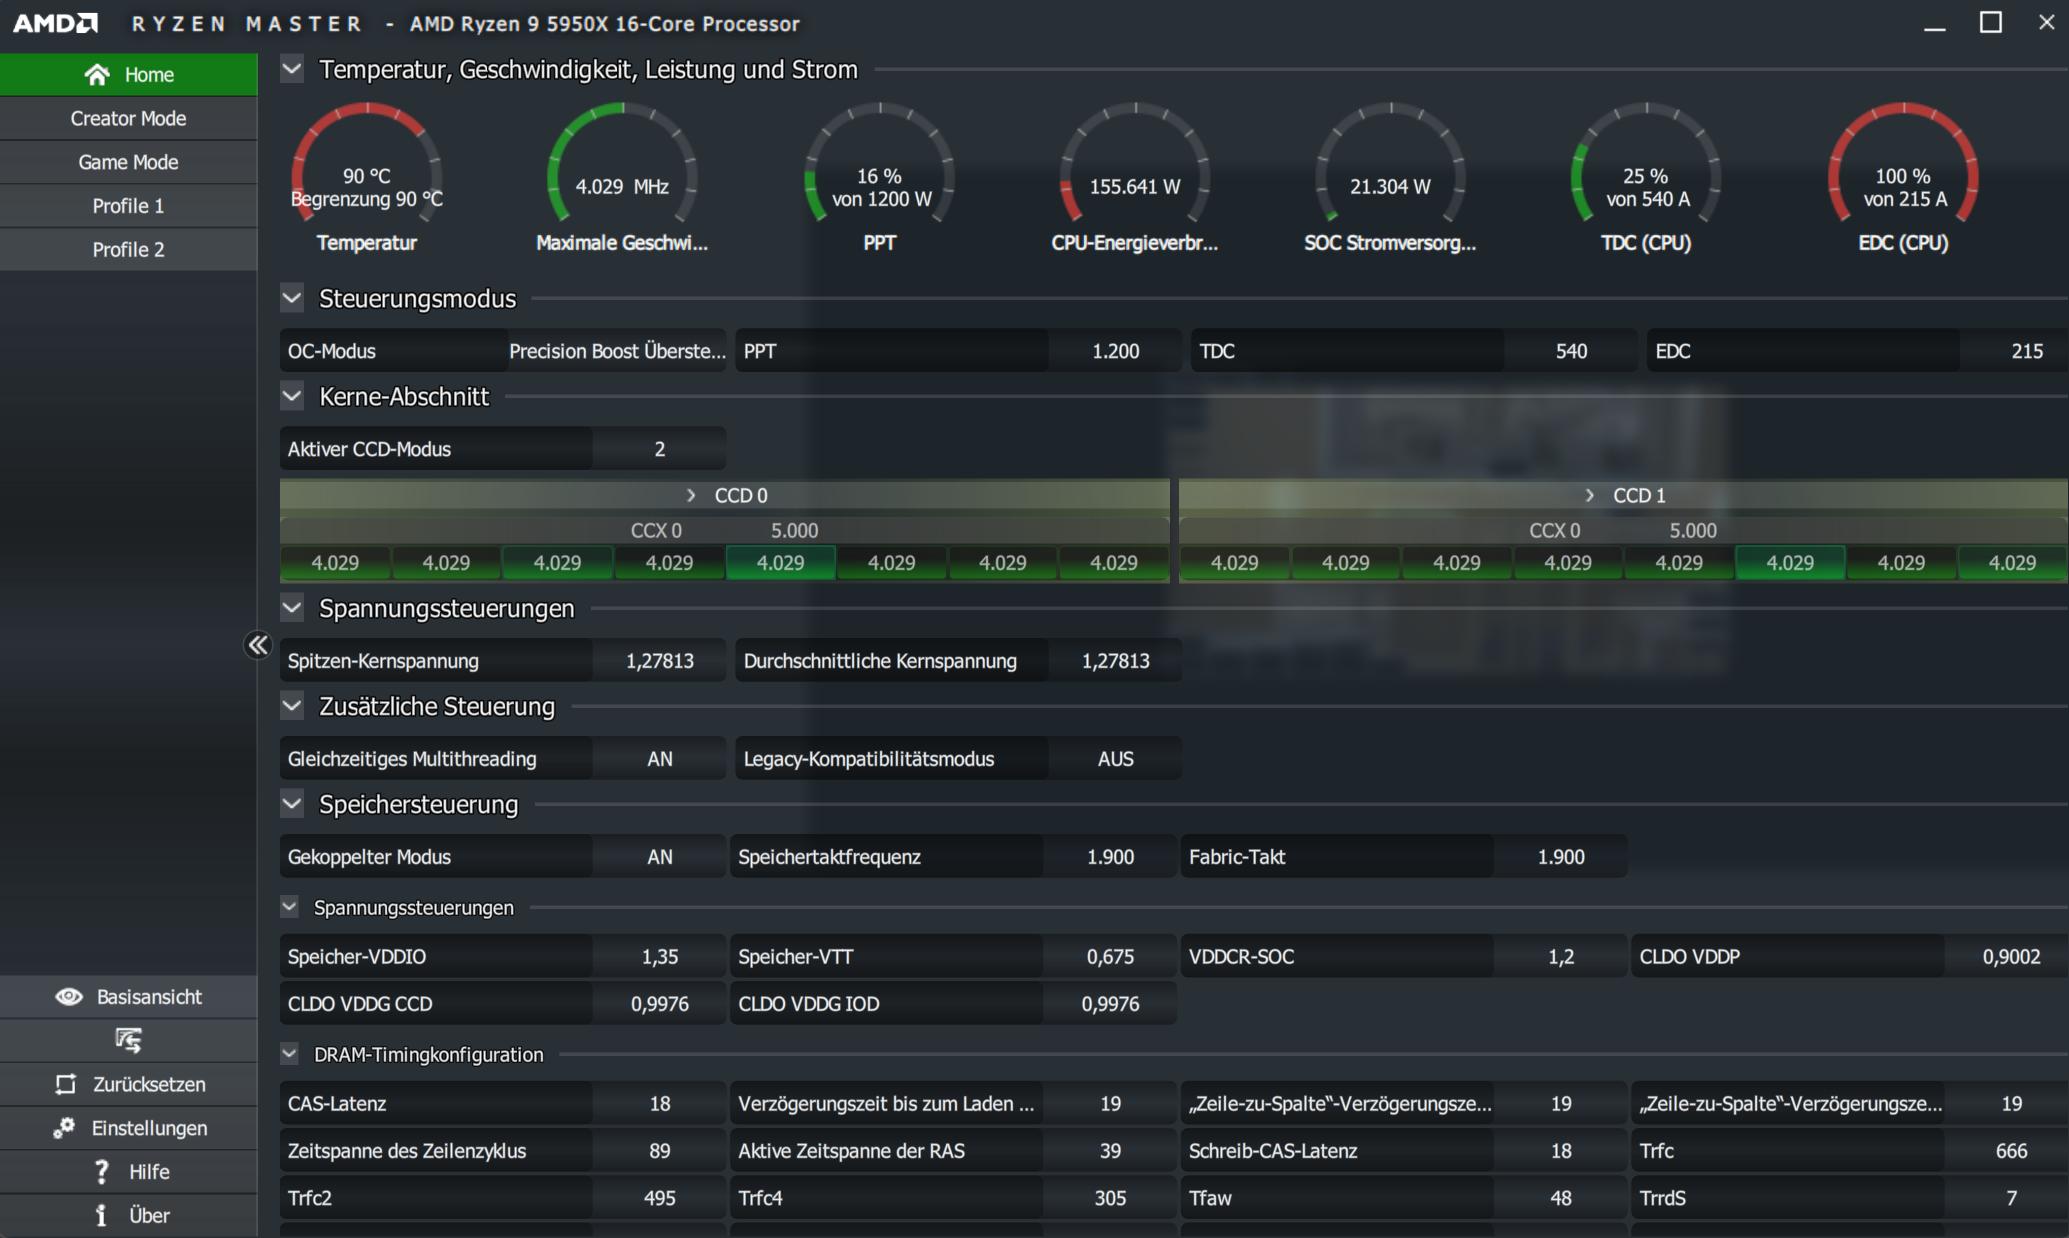Click the AMD logo in title bar
This screenshot has width=2069, height=1238.
pos(56,23)
